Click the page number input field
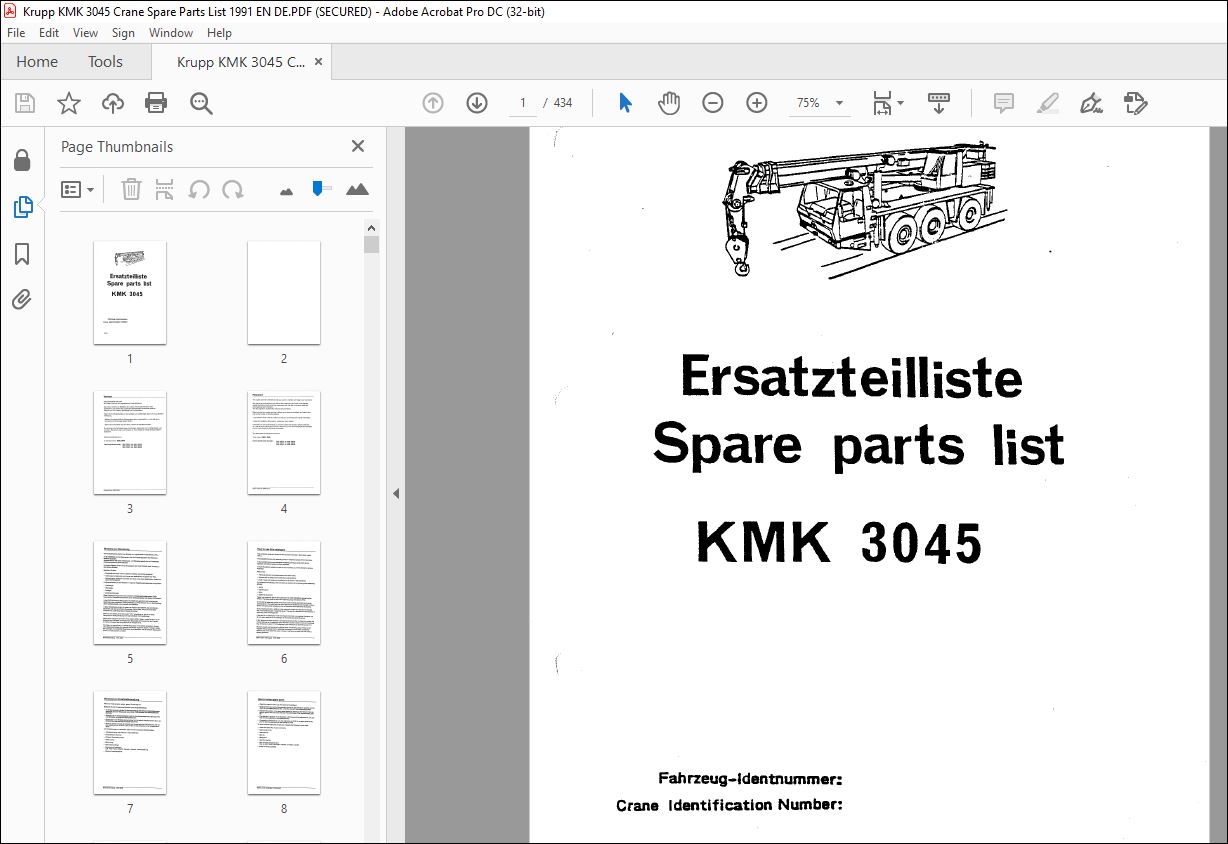This screenshot has height=844, width=1228. point(522,103)
